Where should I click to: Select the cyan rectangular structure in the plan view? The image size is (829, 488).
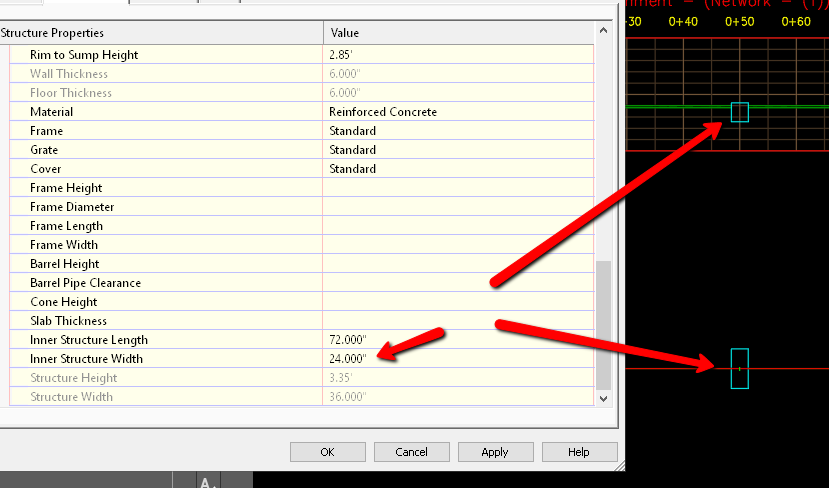tap(740, 369)
